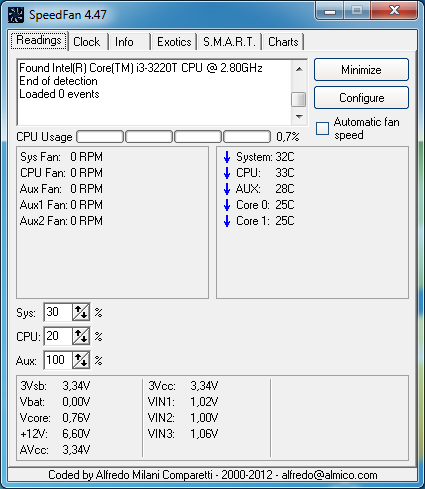Click the 'AVcc: 3,34V' voltage reading
This screenshot has height=489, width=425.
[55, 450]
